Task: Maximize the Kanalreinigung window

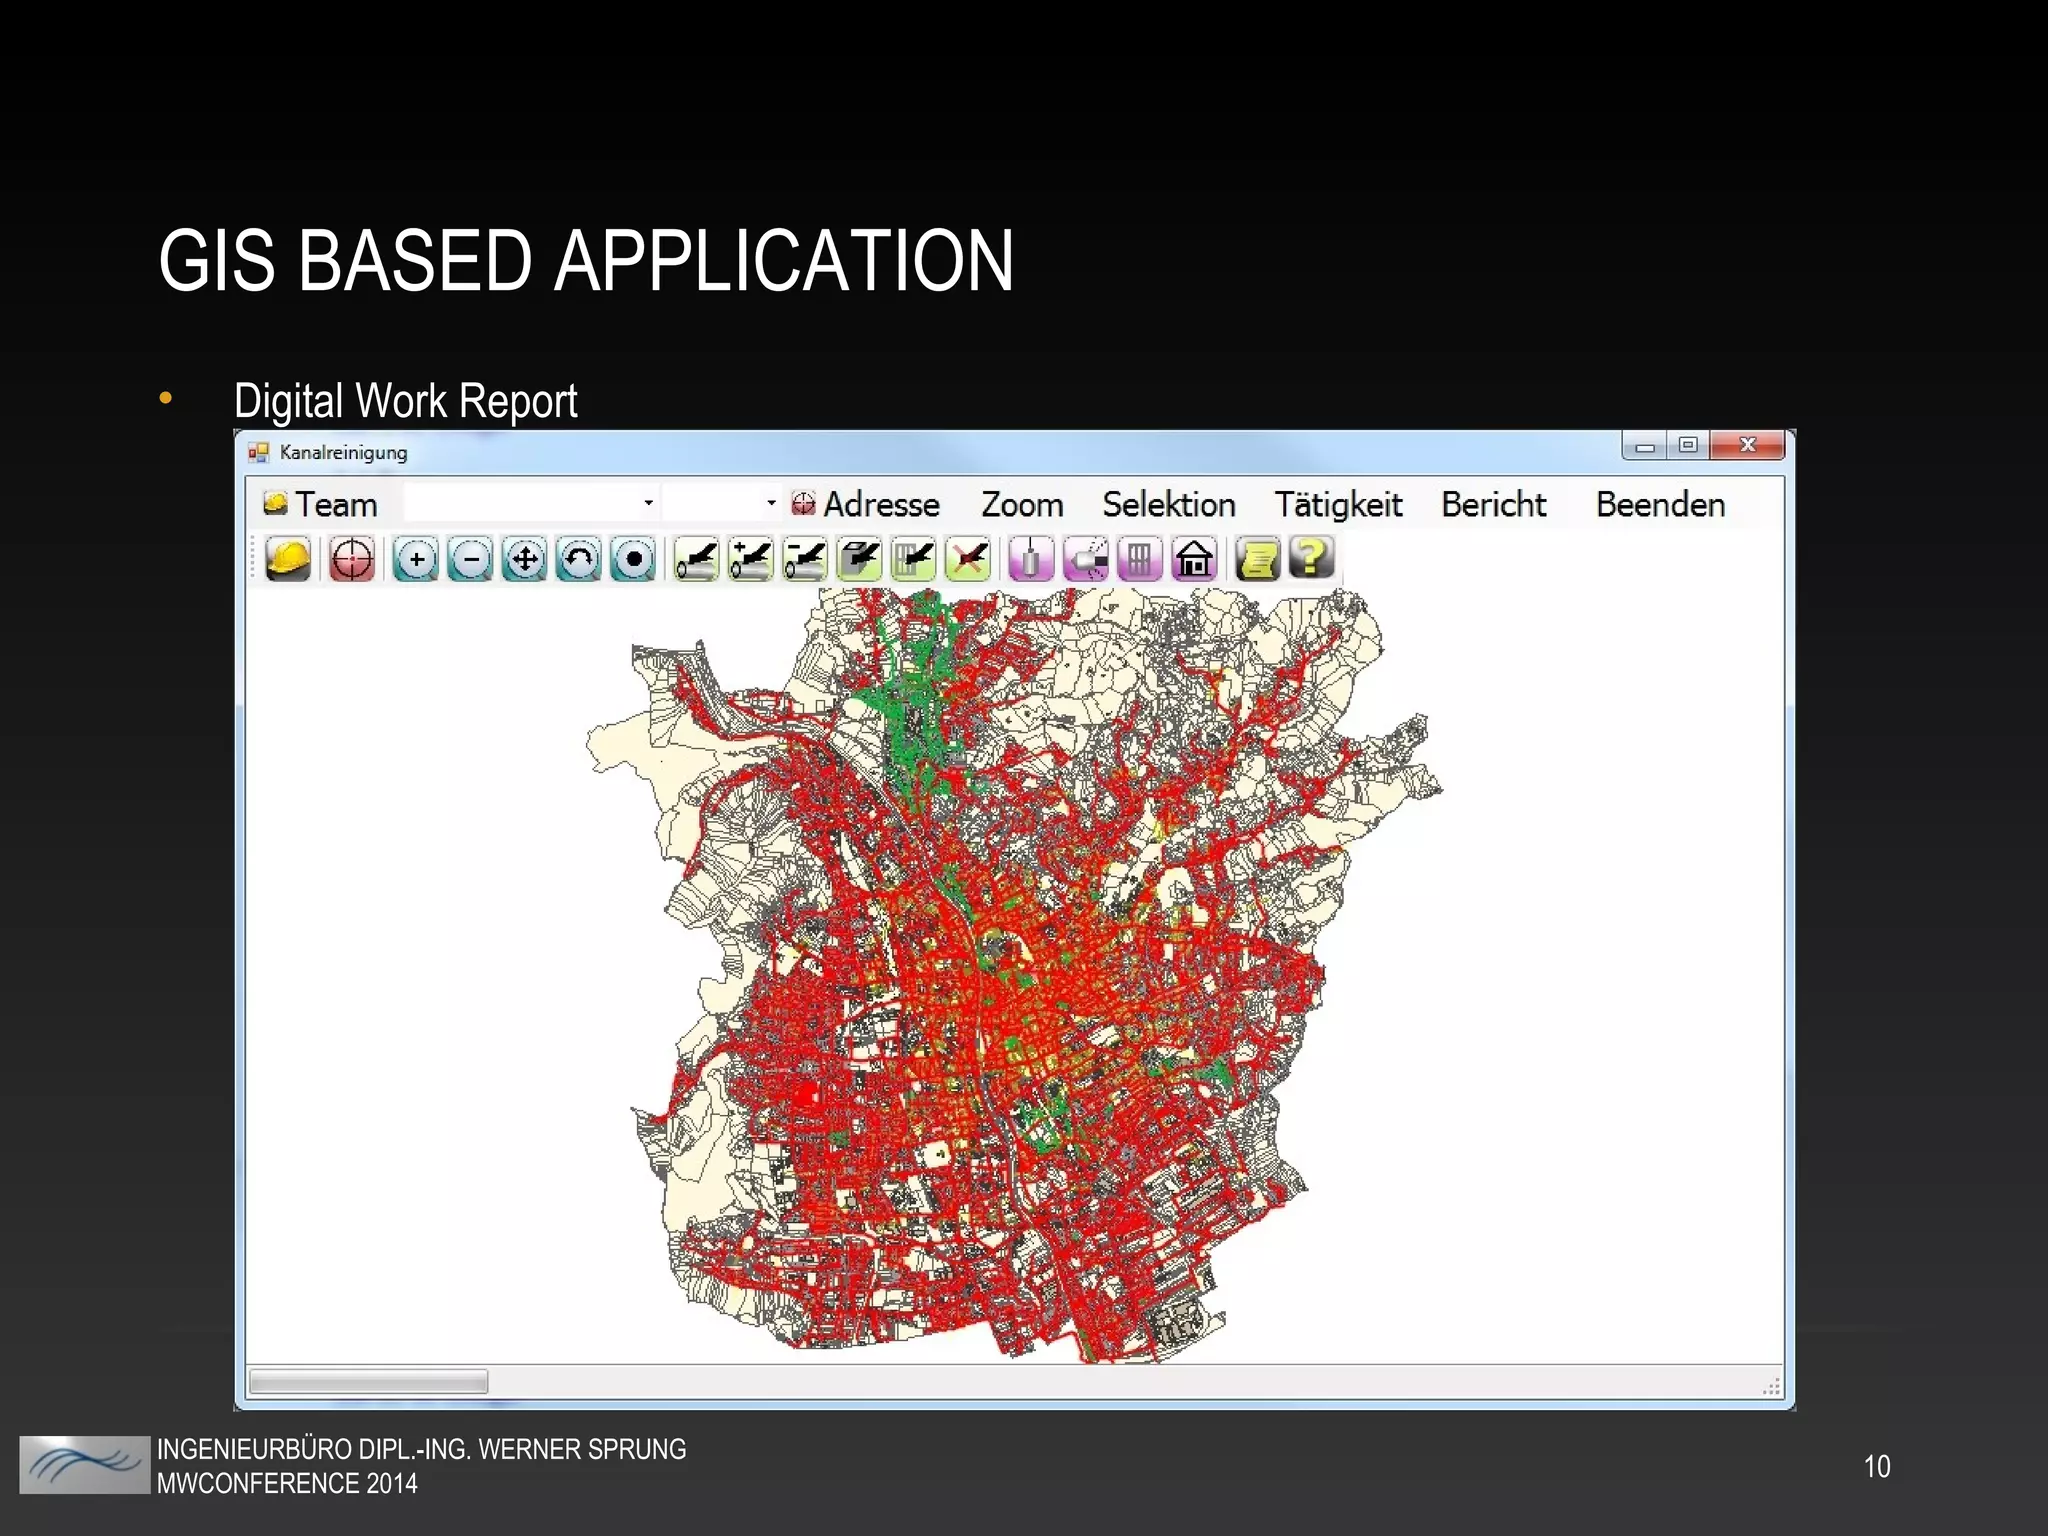Action: (x=1688, y=446)
